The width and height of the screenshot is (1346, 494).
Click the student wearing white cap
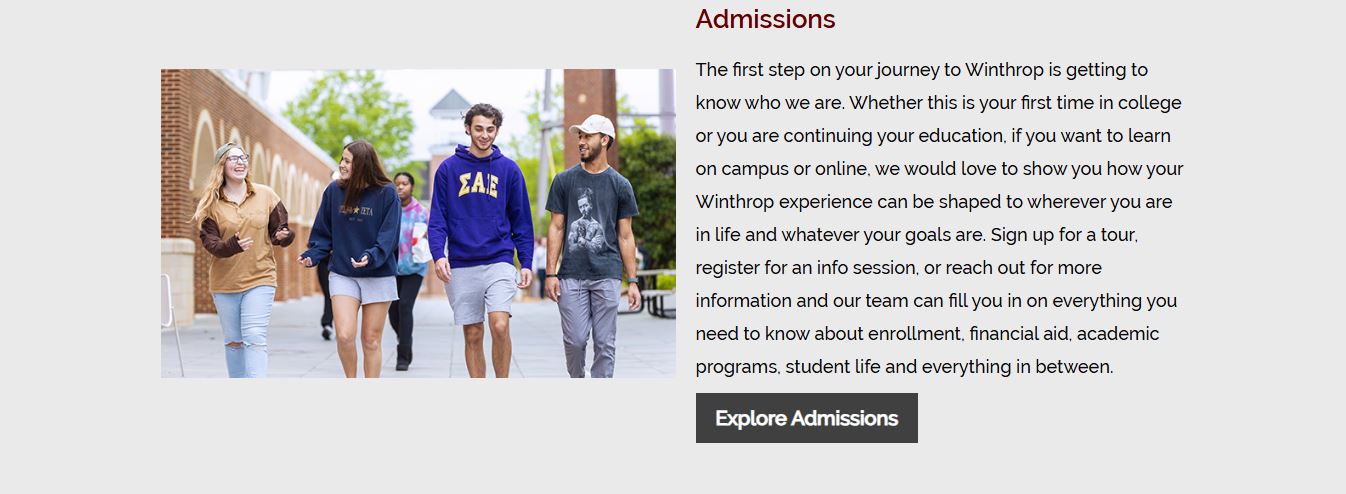pyautogui.click(x=592, y=245)
